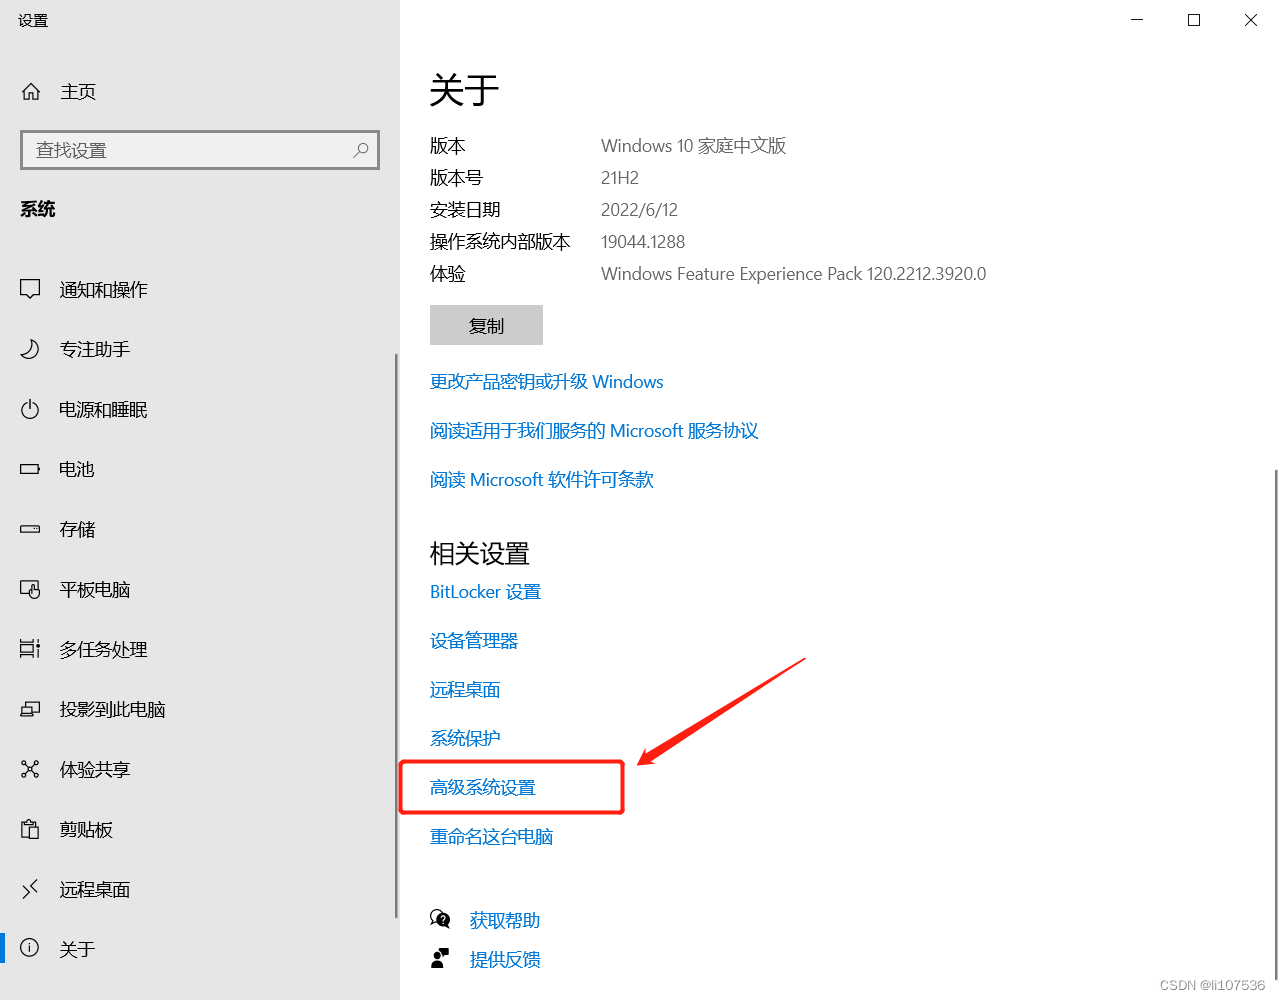The height and width of the screenshot is (1000, 1280).
Task: Focus the 查找设置 search box
Action: (x=200, y=150)
